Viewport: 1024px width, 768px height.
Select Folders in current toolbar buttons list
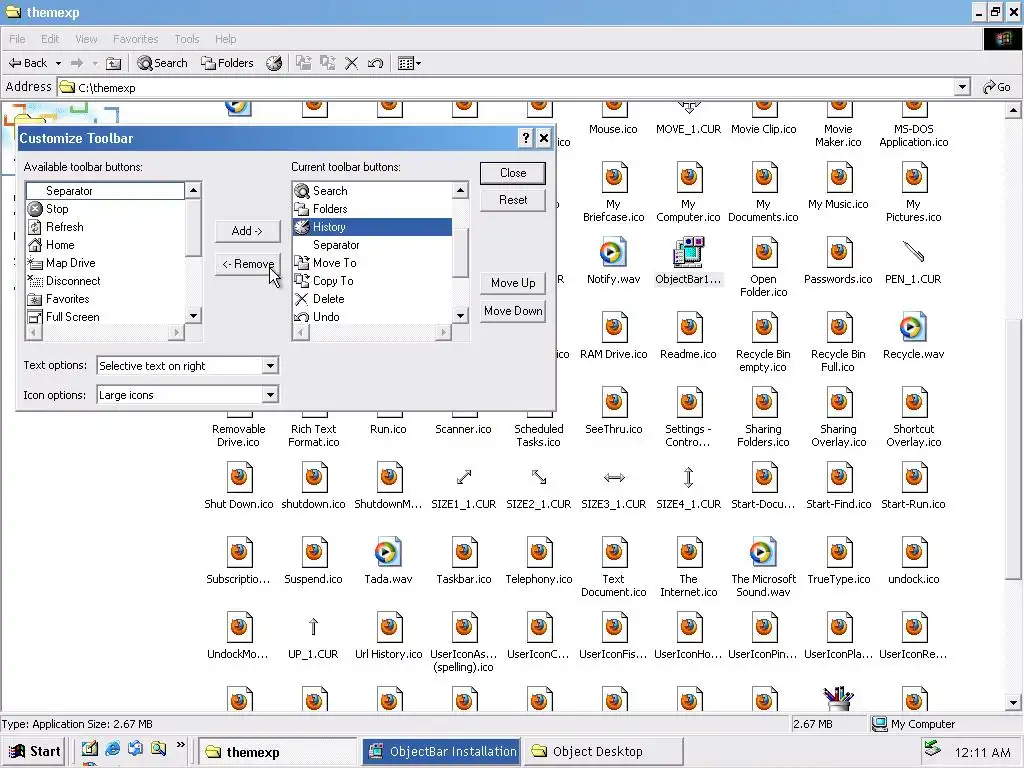[372, 209]
